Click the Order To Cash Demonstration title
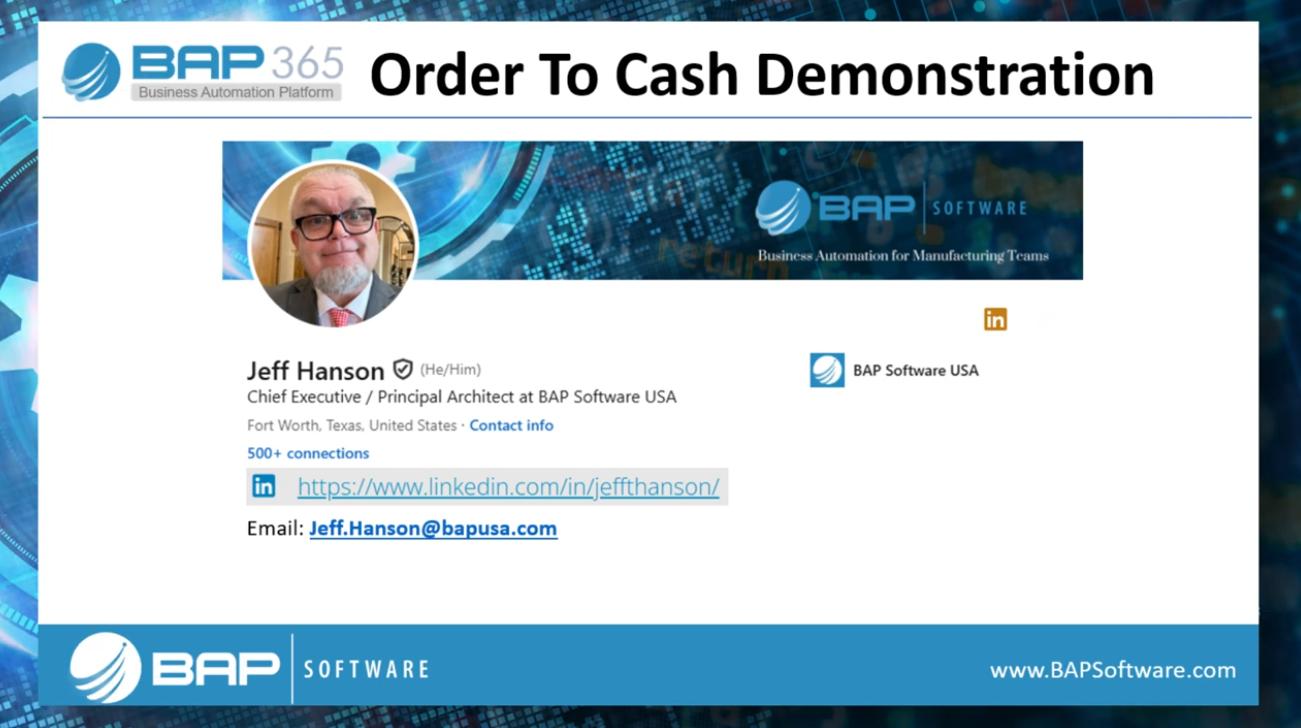This screenshot has height=728, width=1301. pos(762,74)
